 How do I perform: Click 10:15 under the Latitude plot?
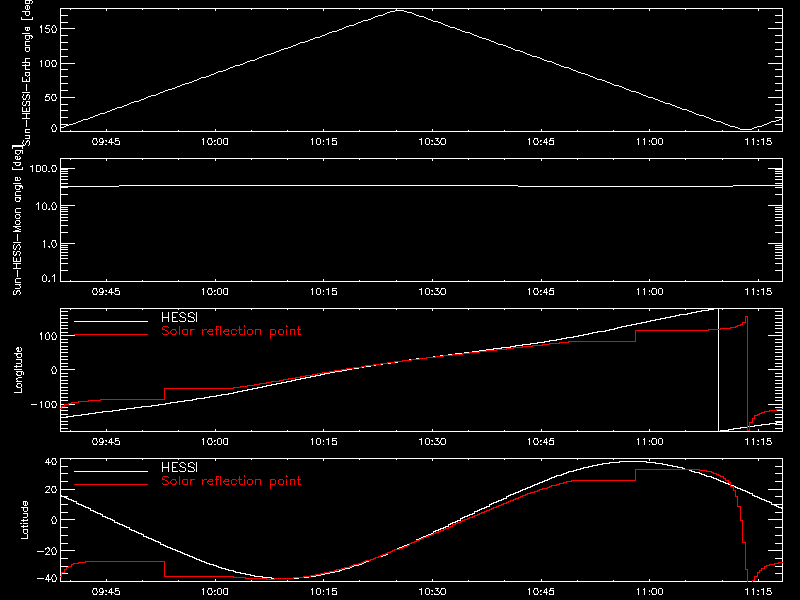coord(323,592)
